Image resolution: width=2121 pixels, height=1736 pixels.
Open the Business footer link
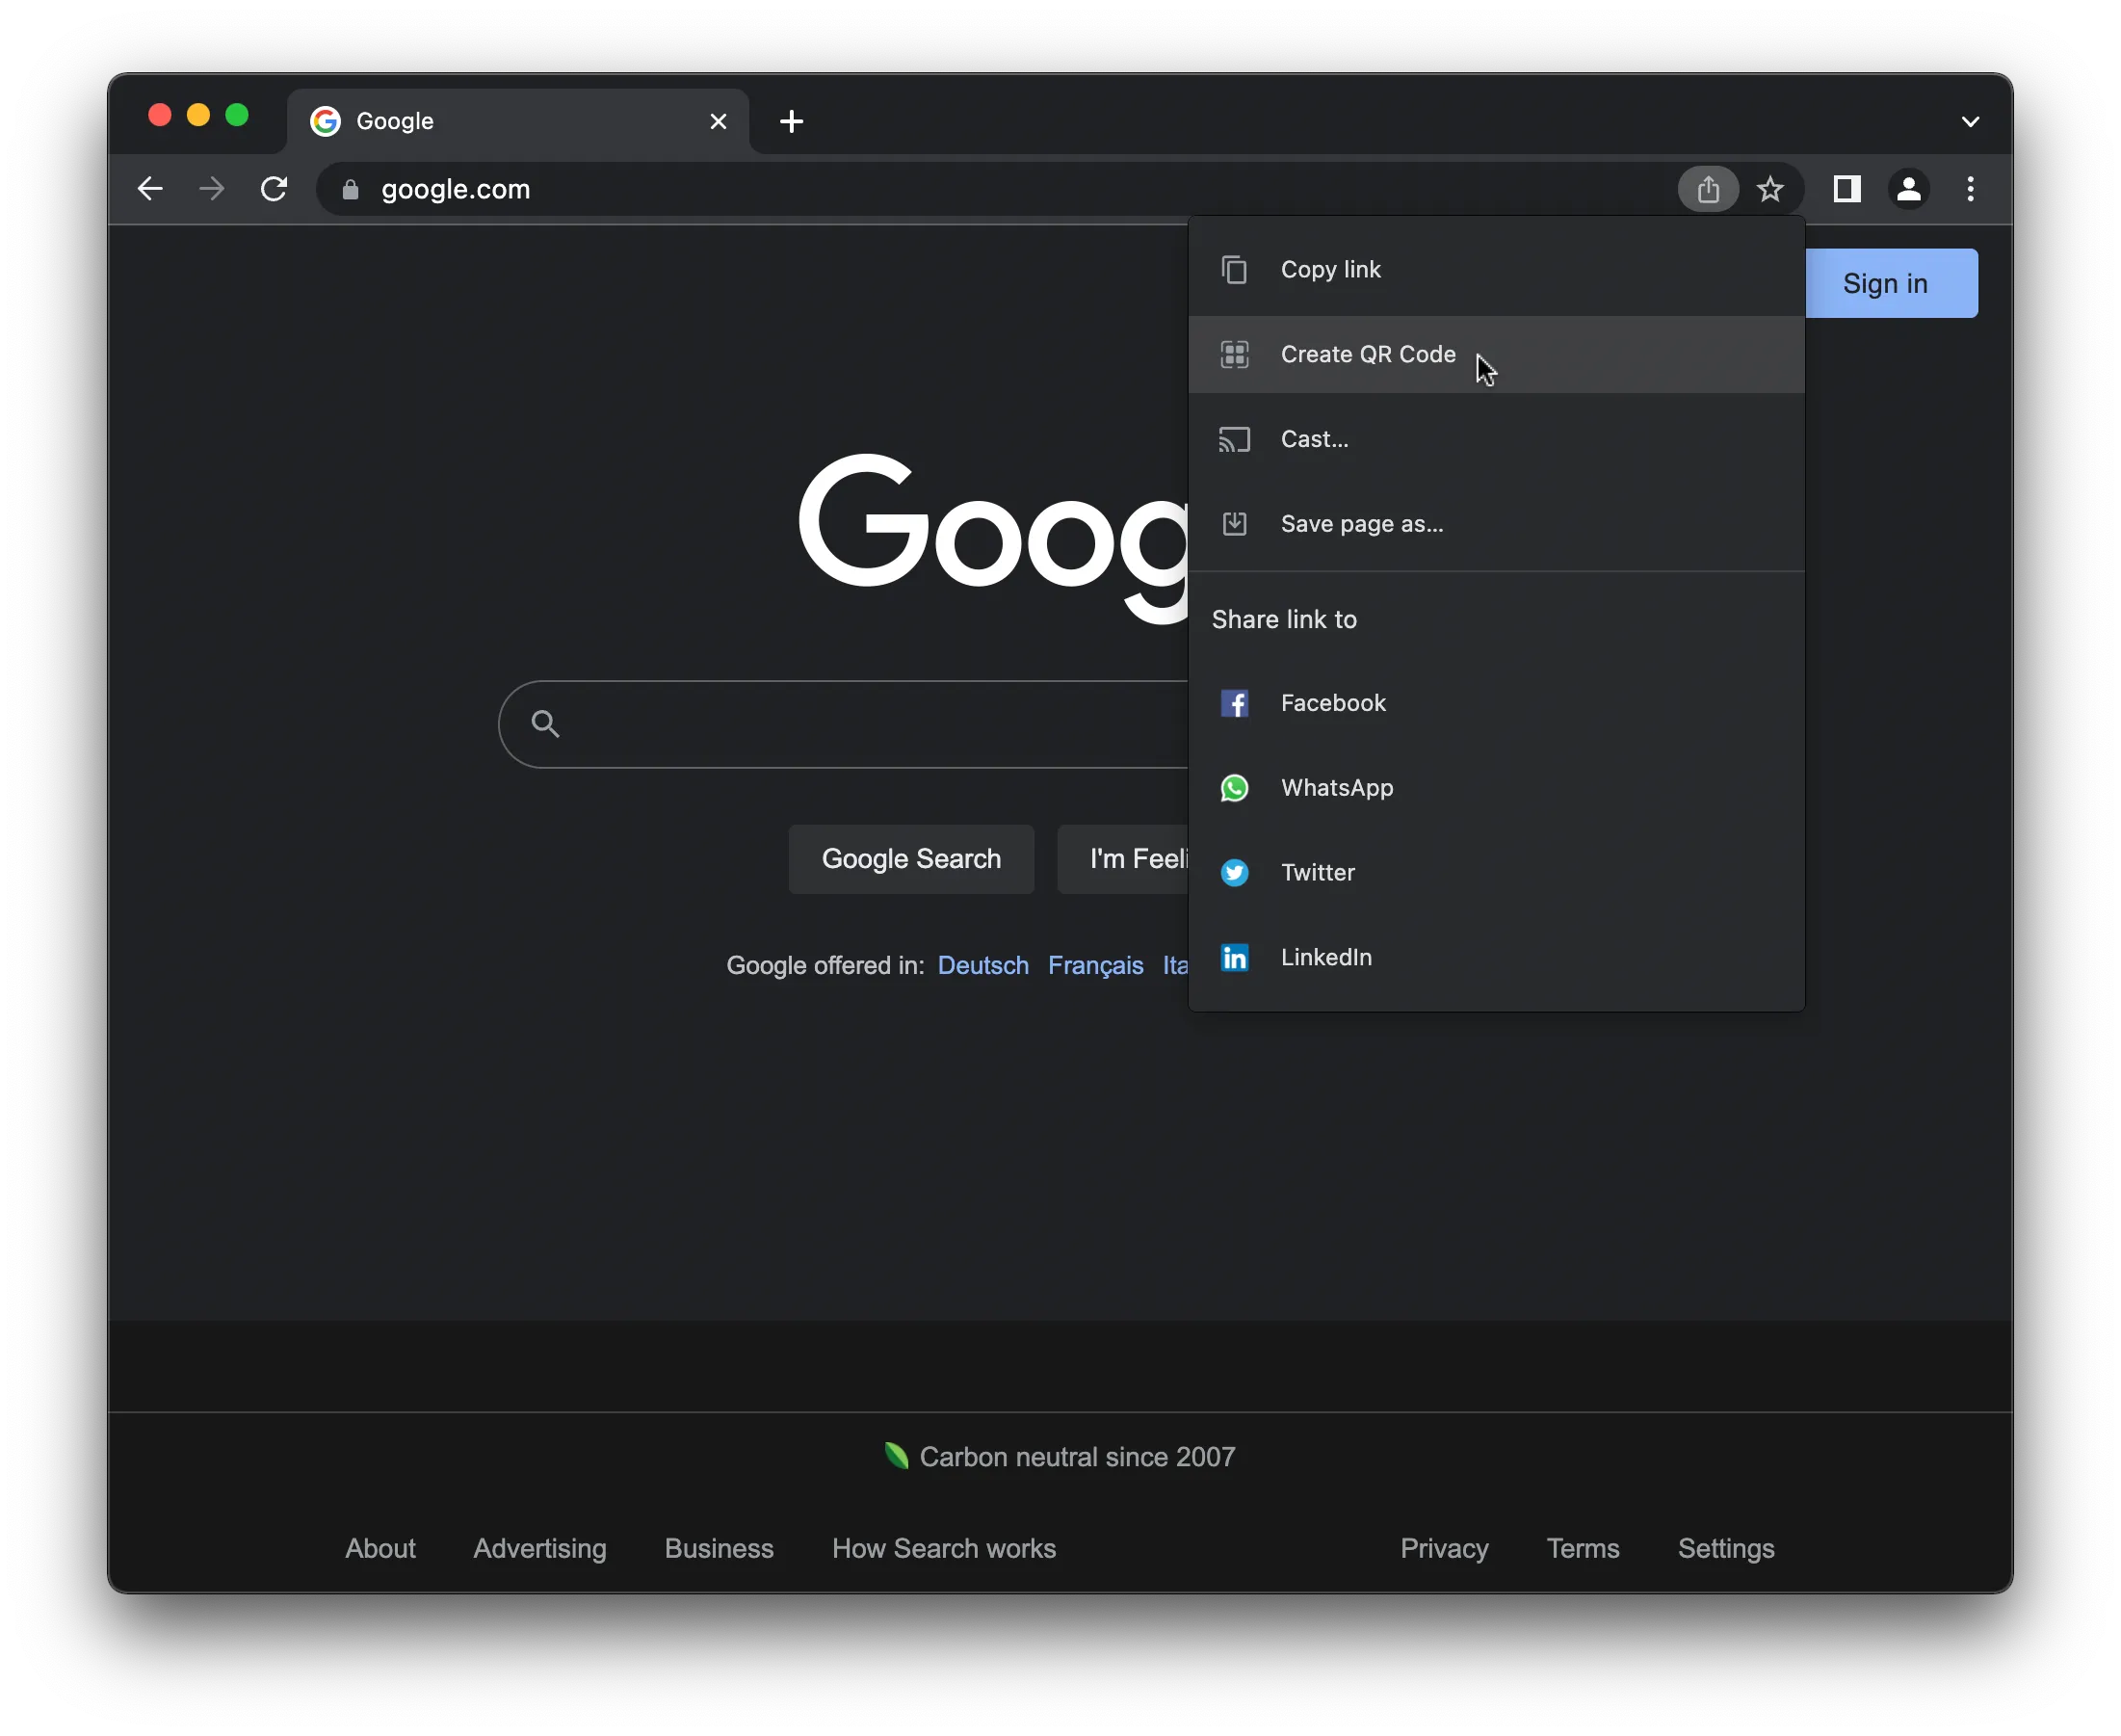(x=719, y=1548)
